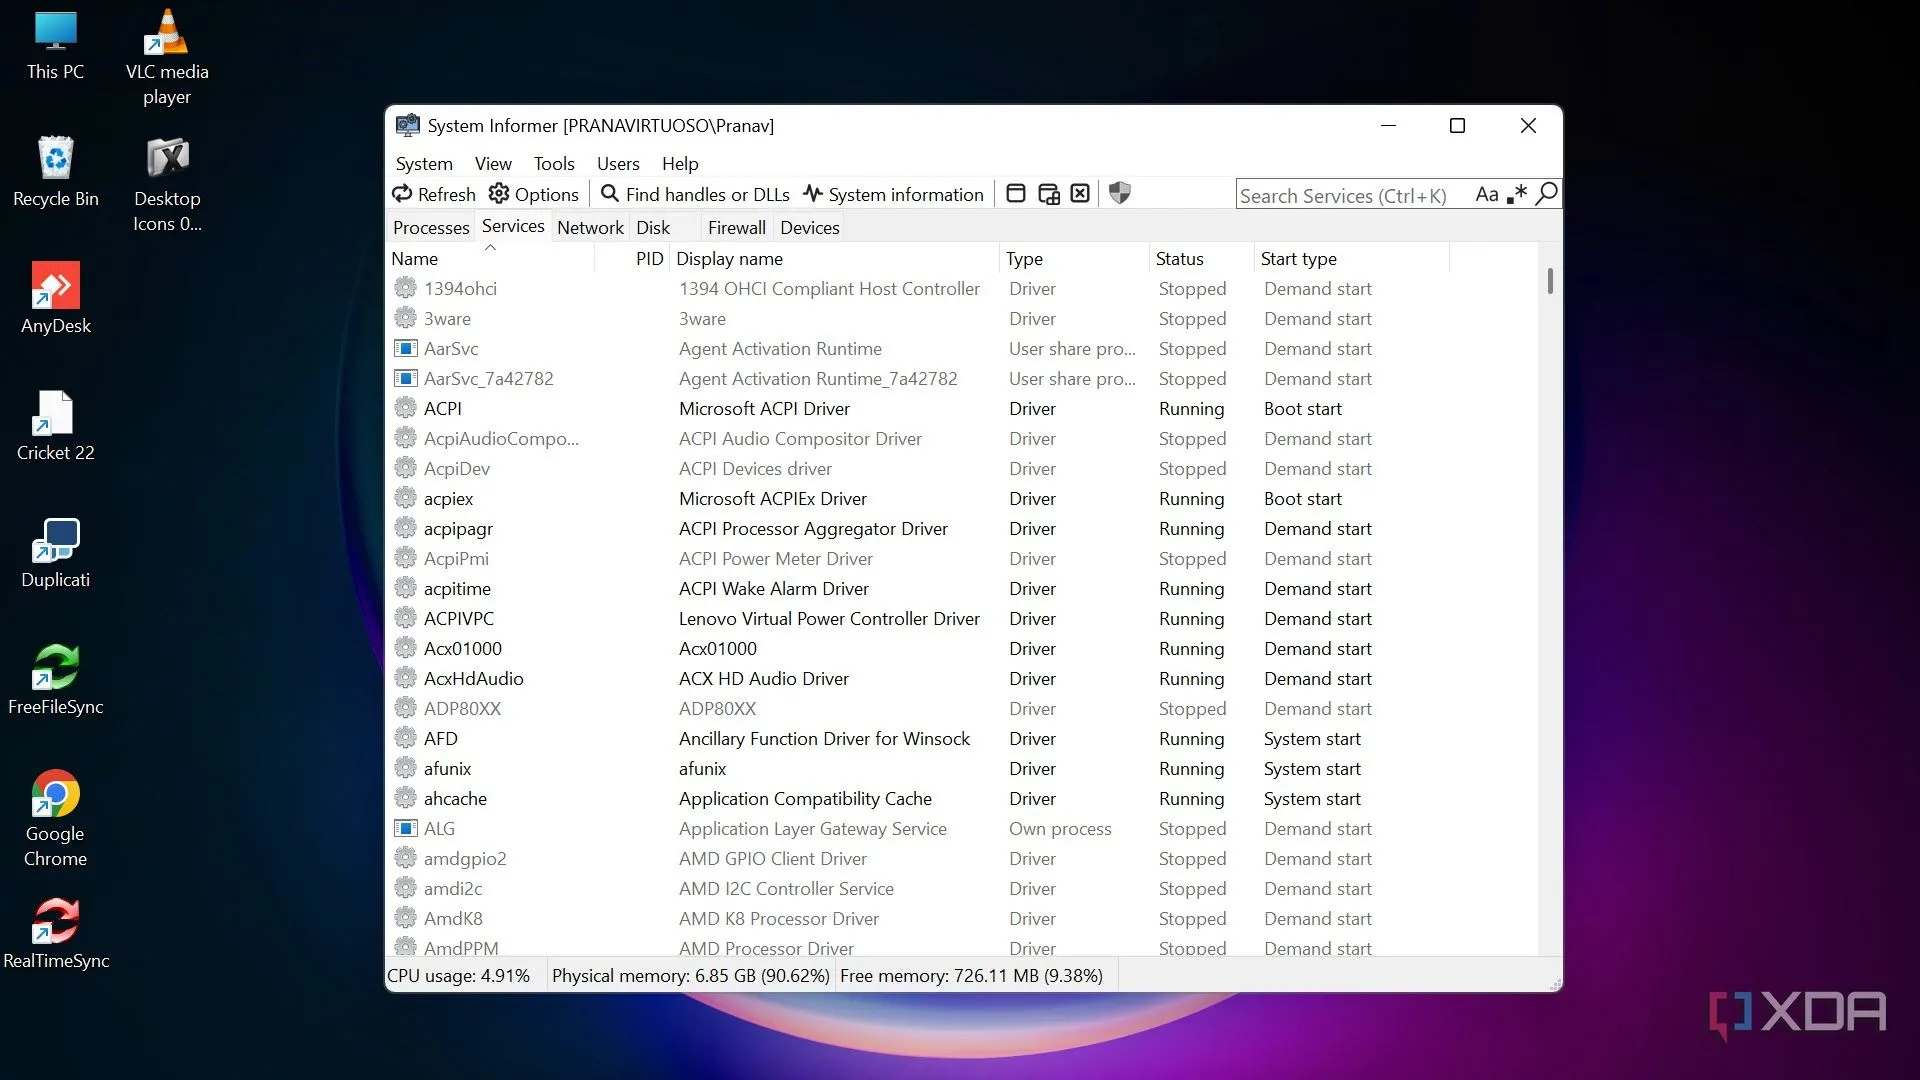Click the find window toolbar icon

pyautogui.click(x=1016, y=194)
